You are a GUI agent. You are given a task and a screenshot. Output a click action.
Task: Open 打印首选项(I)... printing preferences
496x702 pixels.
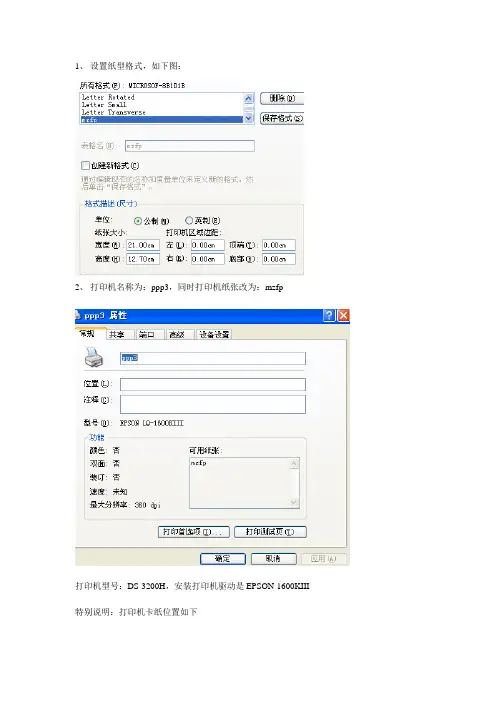point(194,532)
